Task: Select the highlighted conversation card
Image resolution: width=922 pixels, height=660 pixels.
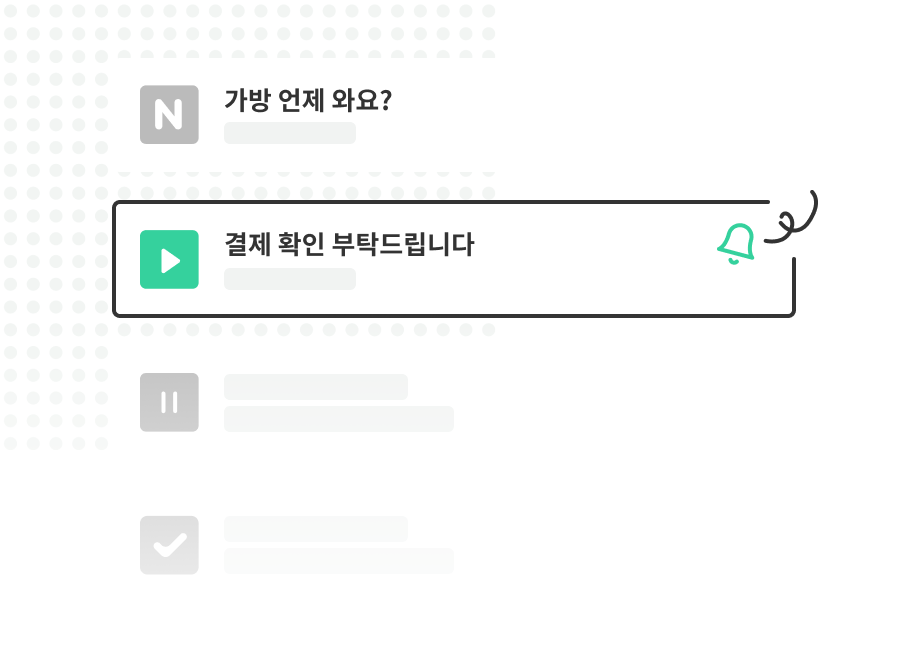Action: (453, 259)
